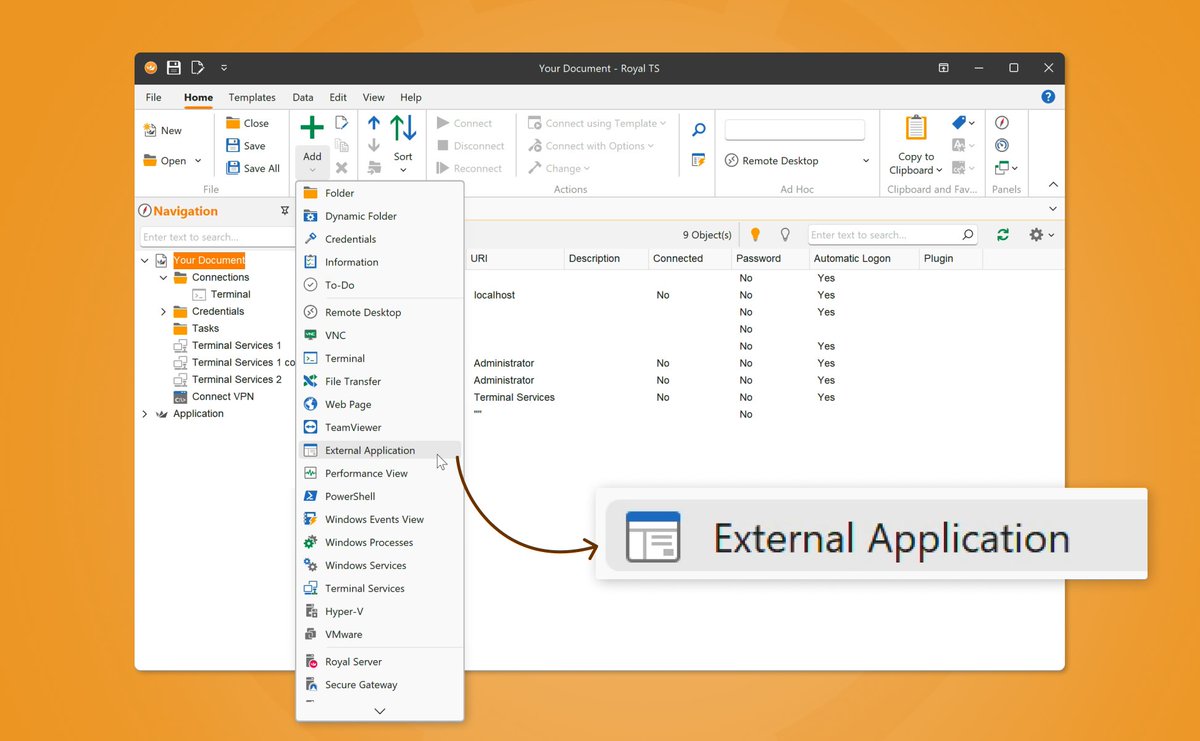Image resolution: width=1200 pixels, height=741 pixels.
Task: Click the Windows Services icon in the Add menu
Action: (x=310, y=565)
